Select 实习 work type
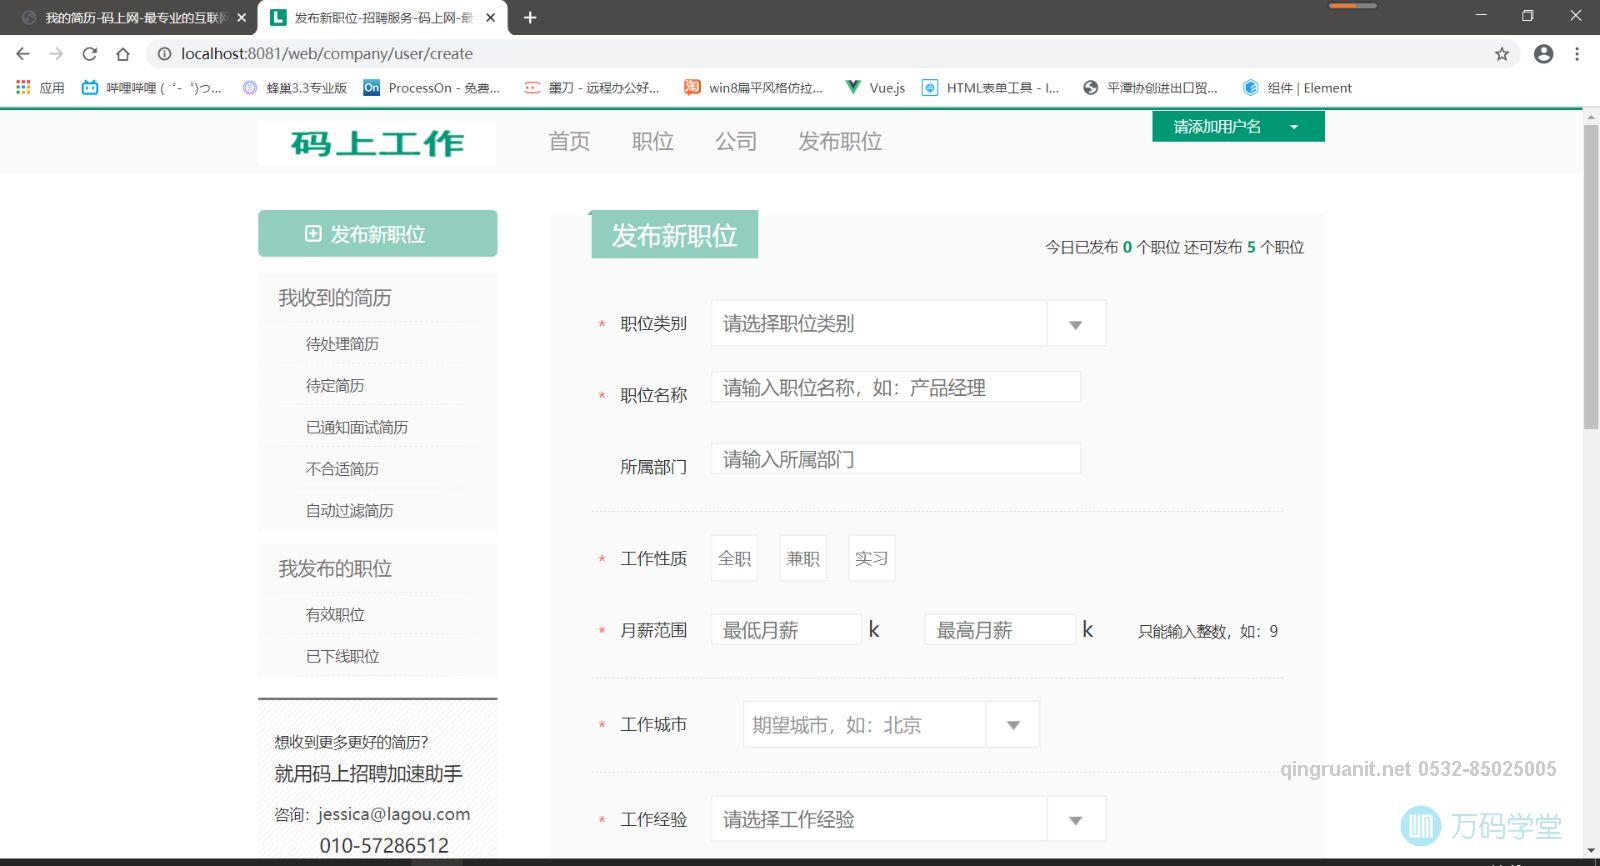The width and height of the screenshot is (1600, 866). pos(871,558)
